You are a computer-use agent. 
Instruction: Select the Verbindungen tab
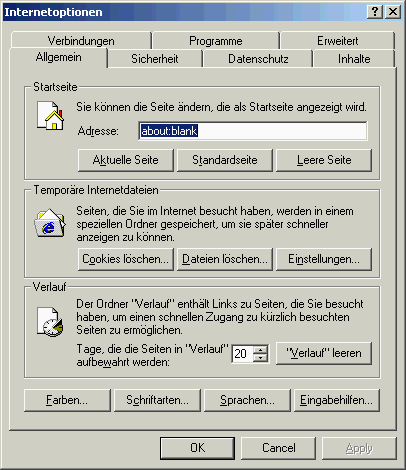[x=81, y=41]
